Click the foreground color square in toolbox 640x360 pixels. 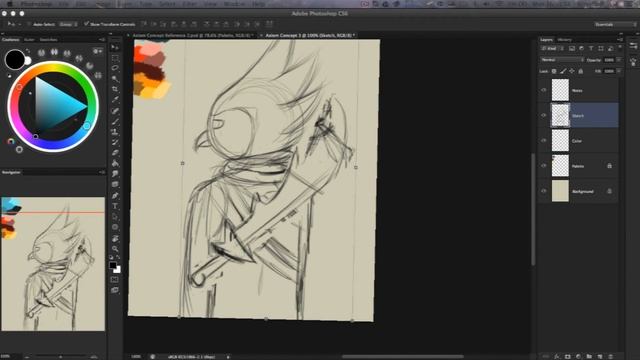point(113,265)
